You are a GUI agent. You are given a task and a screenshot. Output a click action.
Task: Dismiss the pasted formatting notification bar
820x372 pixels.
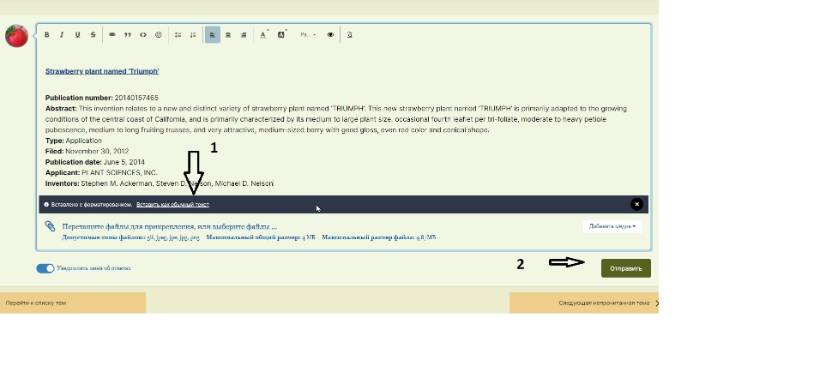pos(636,205)
